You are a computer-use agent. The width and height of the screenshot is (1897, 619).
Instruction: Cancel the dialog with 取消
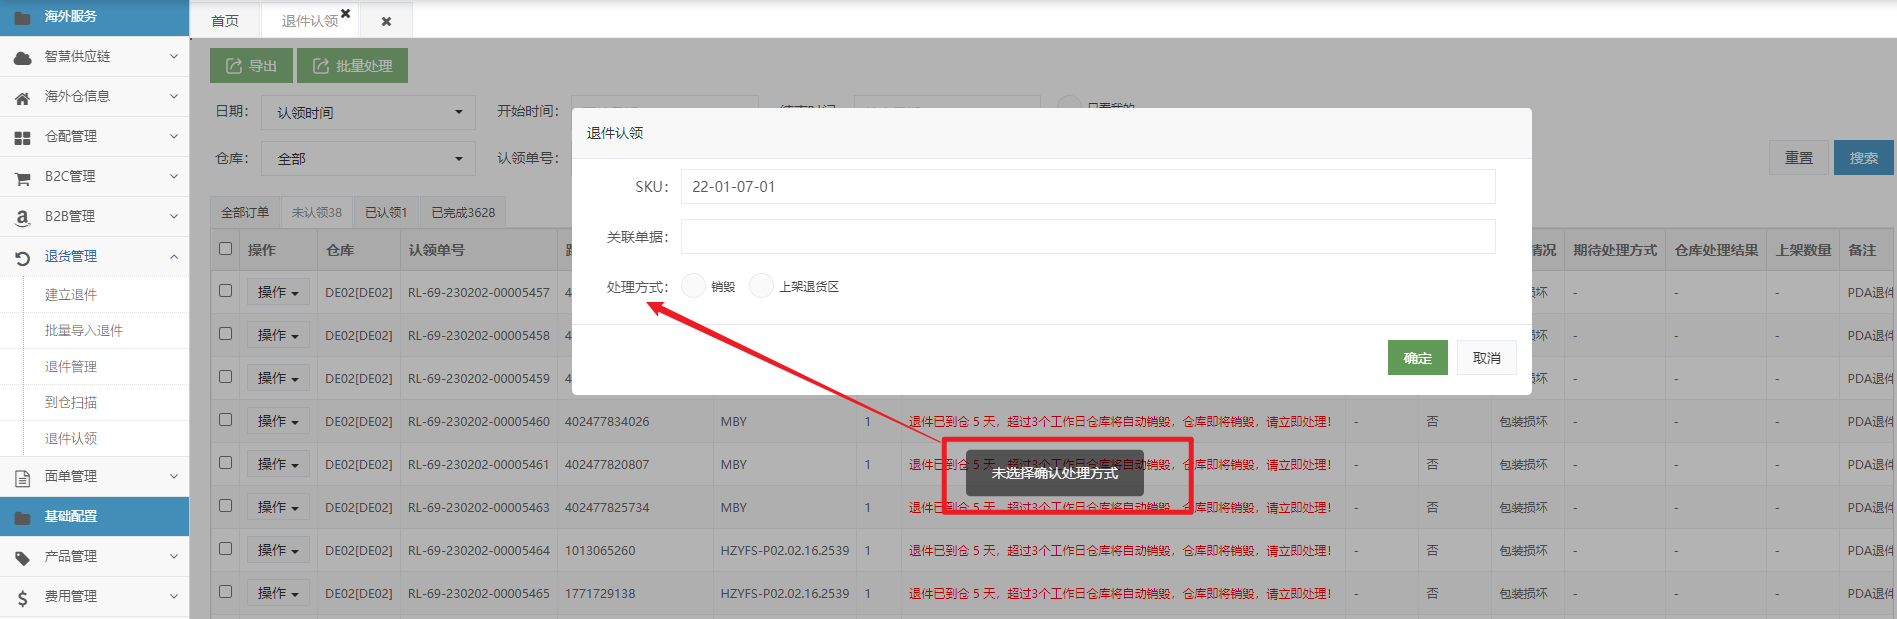1486,358
